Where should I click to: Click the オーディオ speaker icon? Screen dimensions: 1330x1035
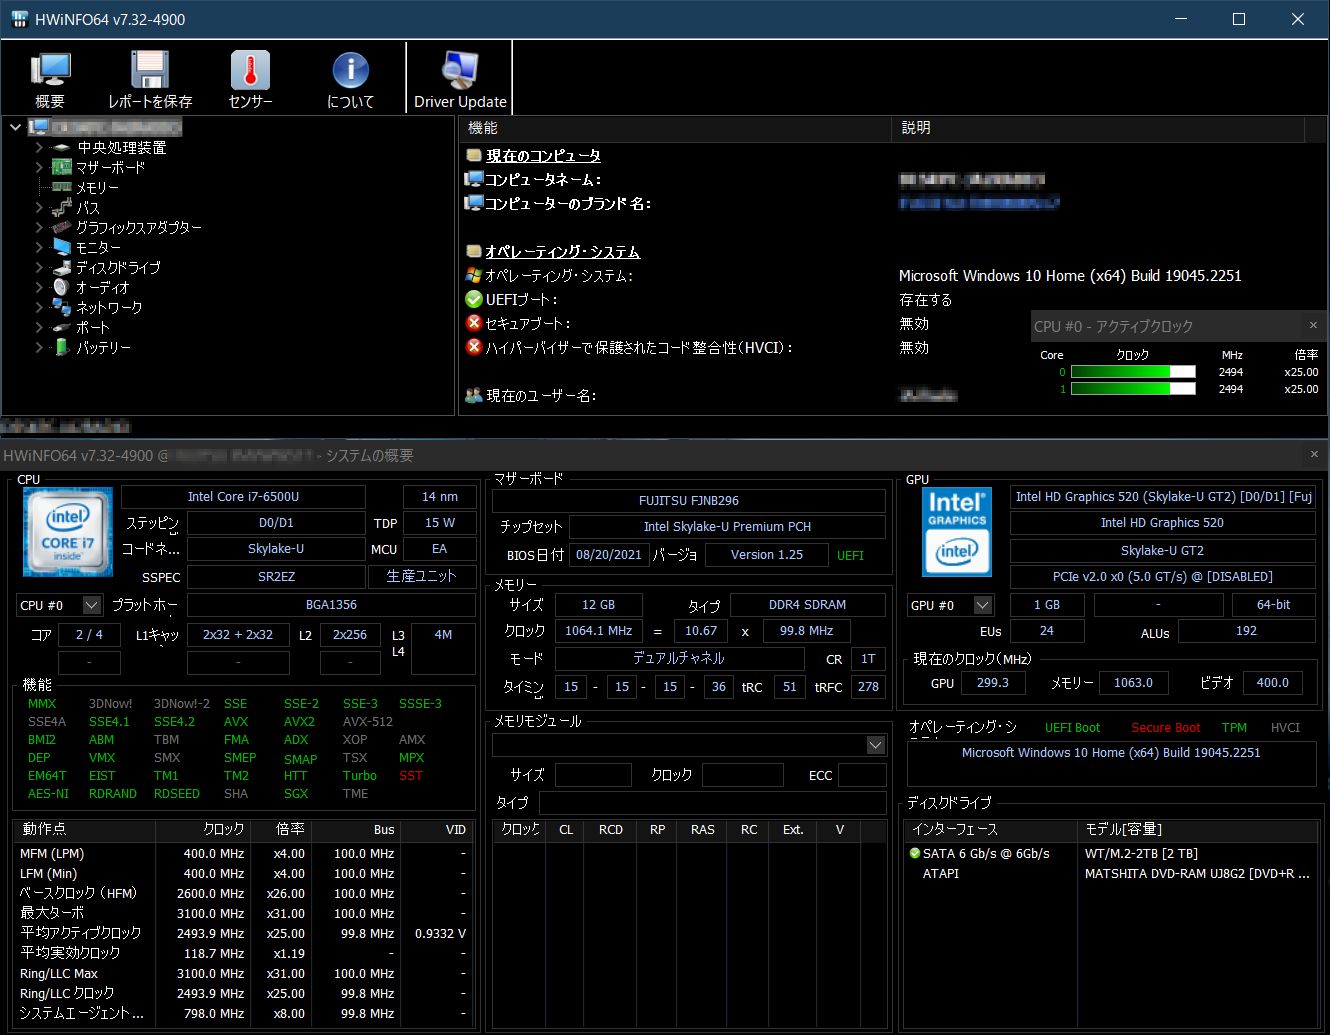(62, 288)
